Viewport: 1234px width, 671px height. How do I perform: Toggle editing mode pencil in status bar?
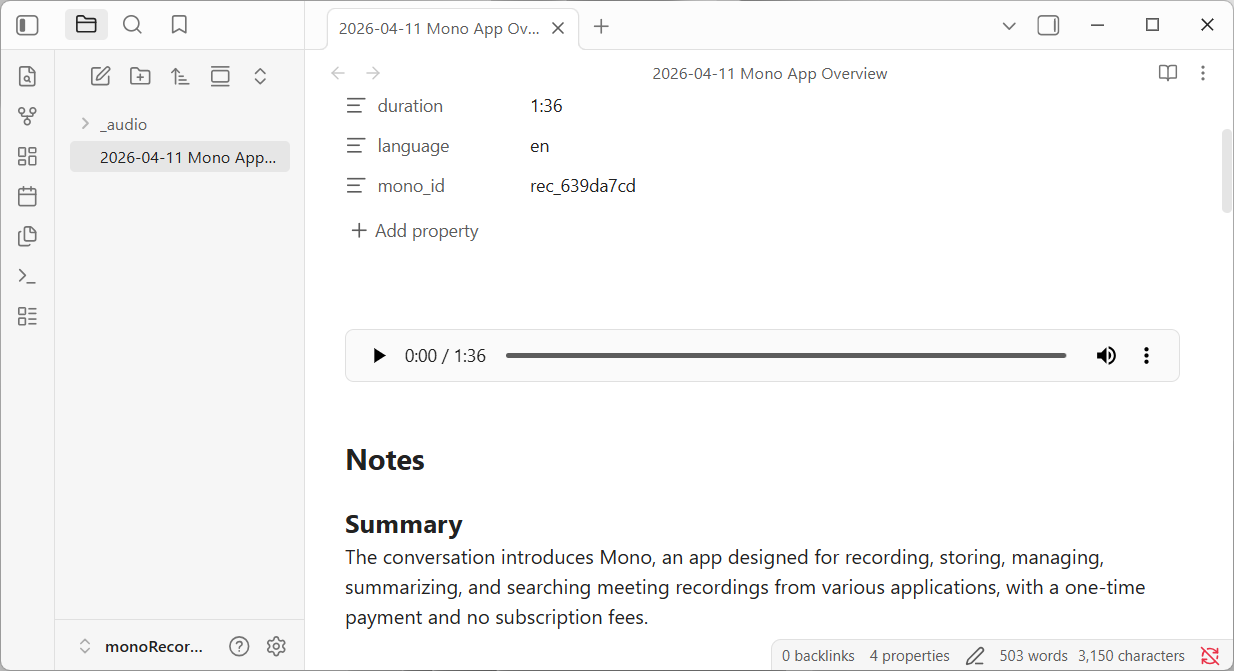pyautogui.click(x=975, y=656)
